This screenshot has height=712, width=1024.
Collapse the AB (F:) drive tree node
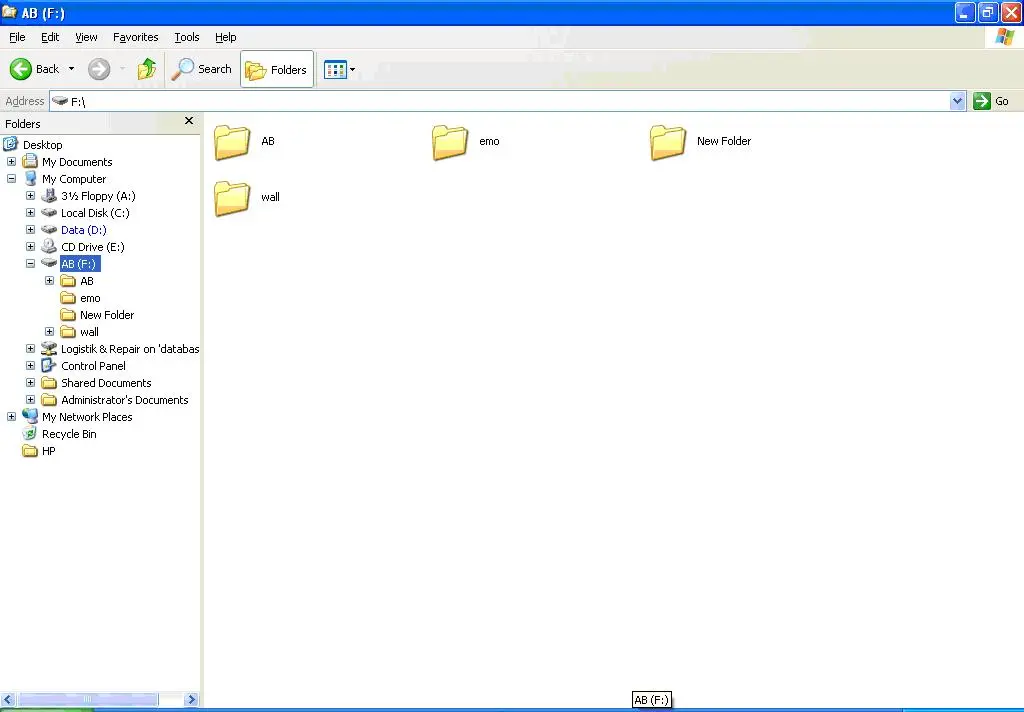coord(30,264)
